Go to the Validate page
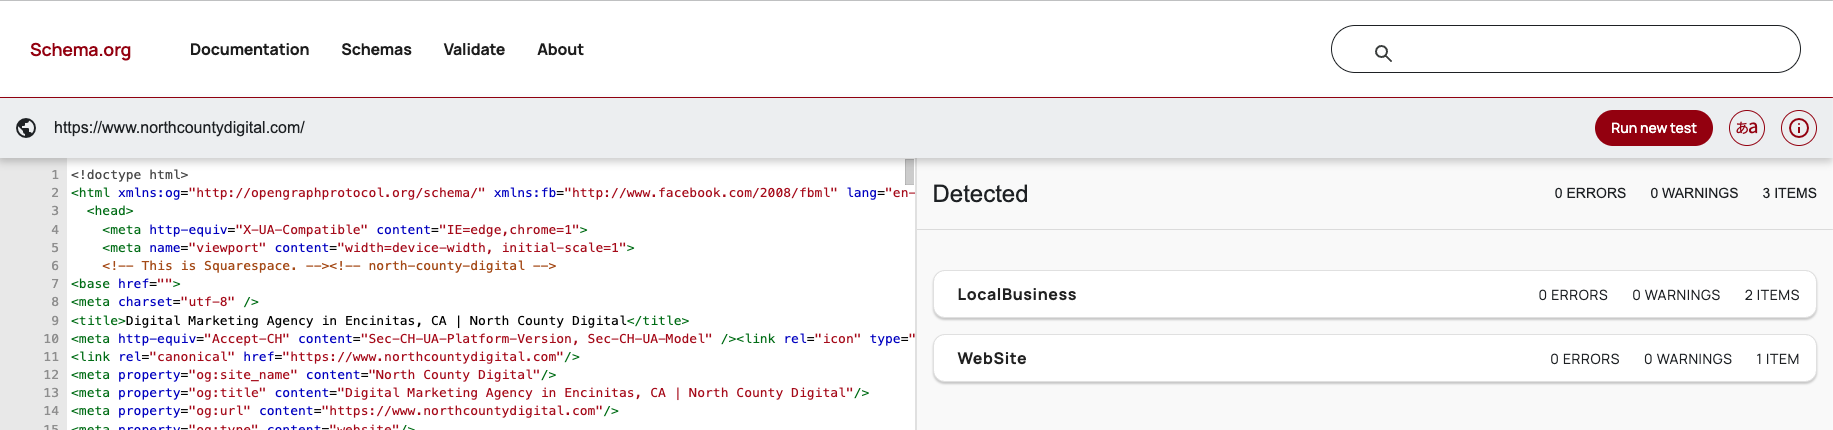Image resolution: width=1833 pixels, height=430 pixels. point(474,50)
